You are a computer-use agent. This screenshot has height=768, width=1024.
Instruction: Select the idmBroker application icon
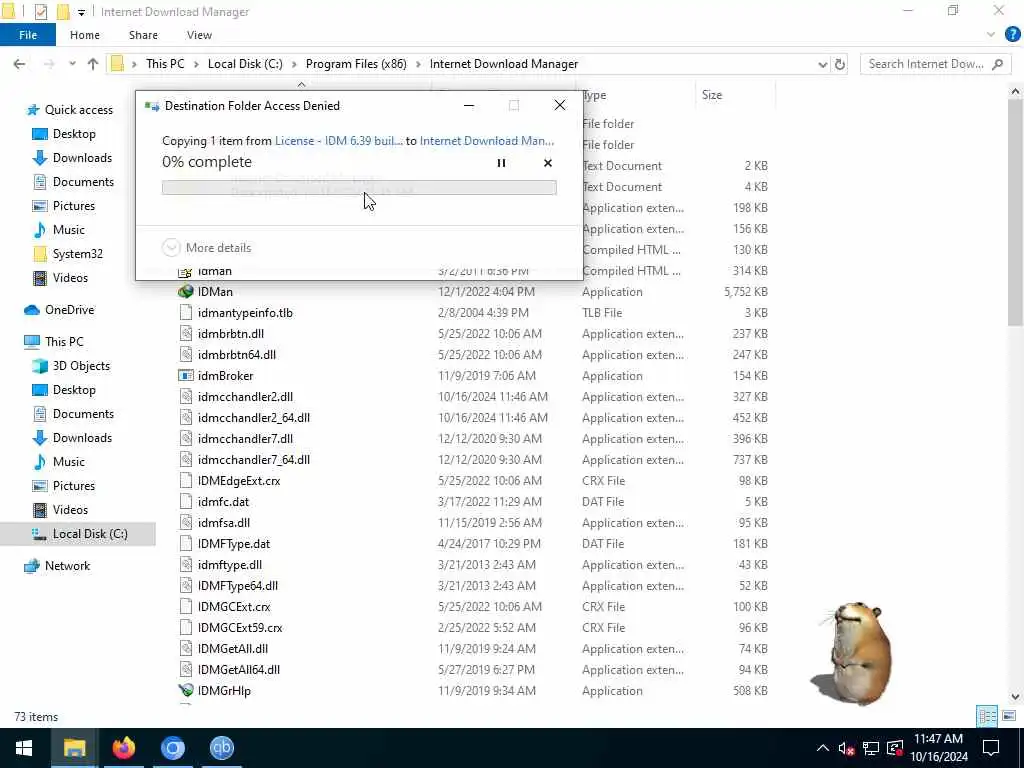(x=186, y=376)
